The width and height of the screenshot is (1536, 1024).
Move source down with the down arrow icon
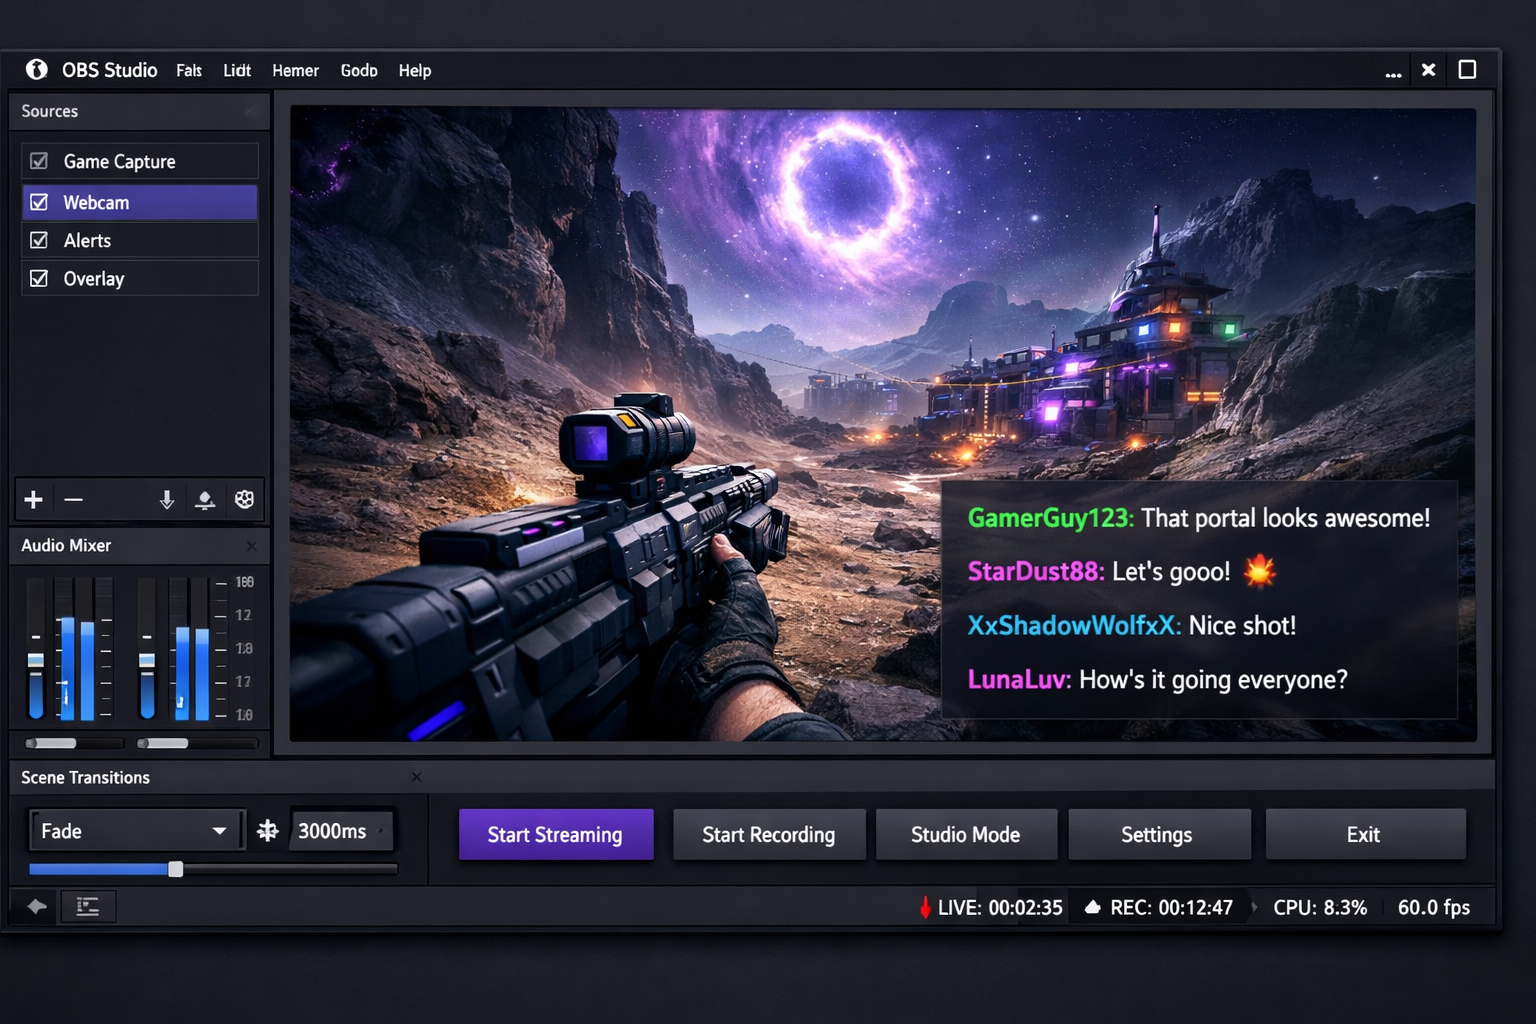pyautogui.click(x=167, y=499)
